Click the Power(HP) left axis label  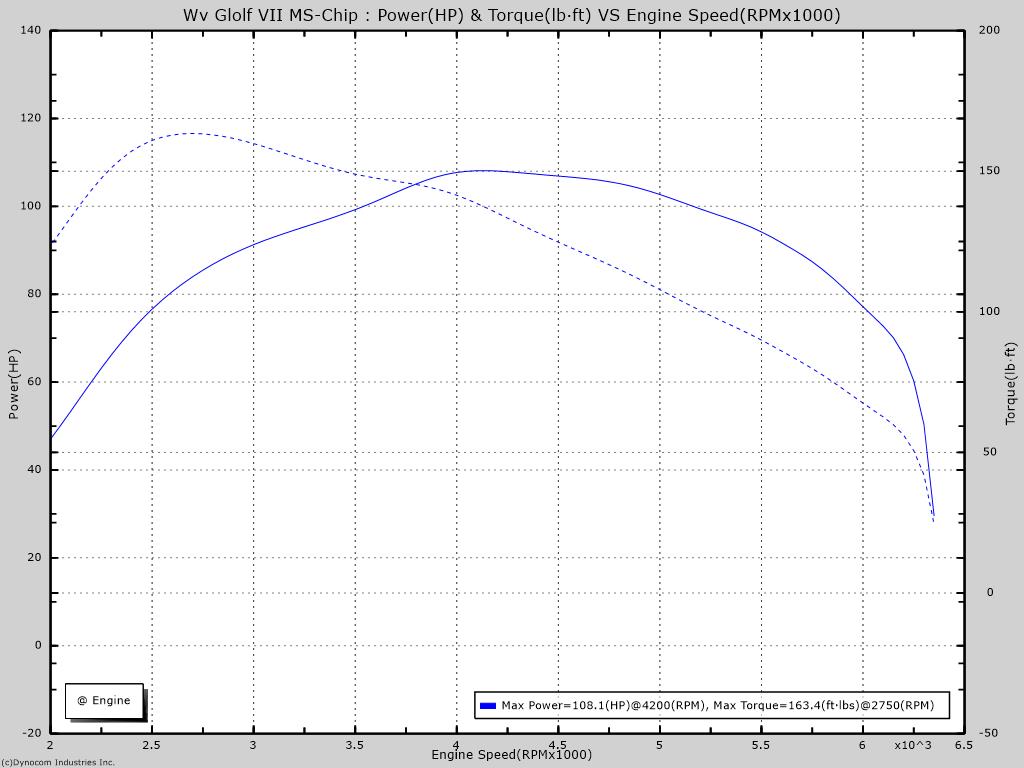coord(14,384)
